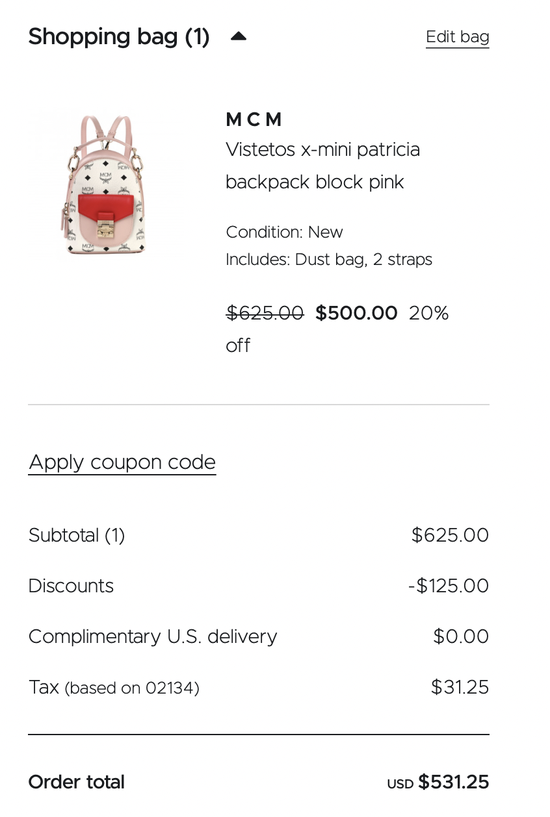The height and width of the screenshot is (817, 550).
Task: Click the Shopping bag (1) heading
Action: tap(119, 36)
